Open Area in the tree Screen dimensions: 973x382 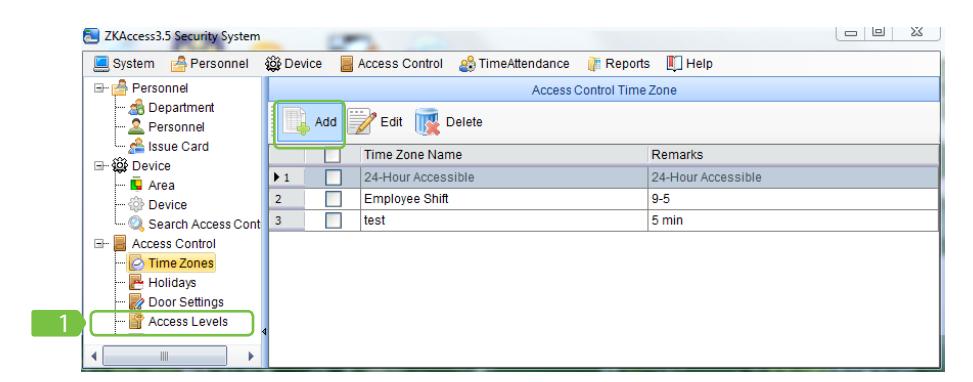pyautogui.click(x=161, y=185)
